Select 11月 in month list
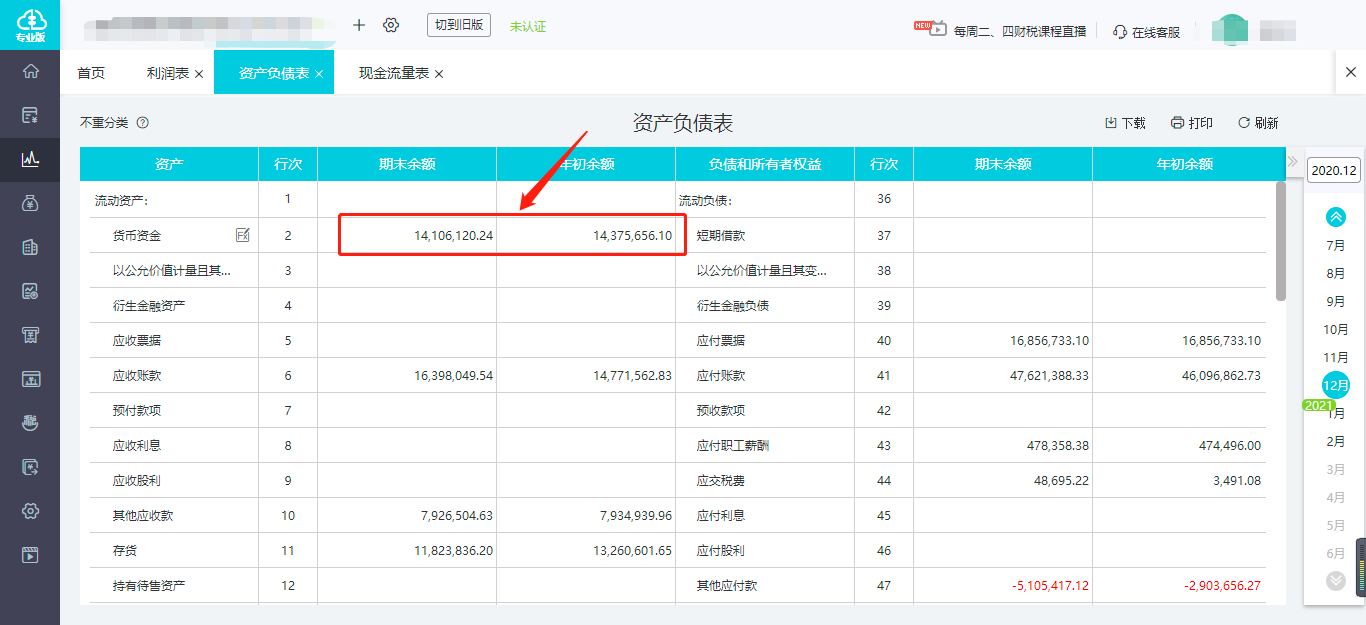Viewport: 1366px width, 625px height. click(x=1336, y=357)
